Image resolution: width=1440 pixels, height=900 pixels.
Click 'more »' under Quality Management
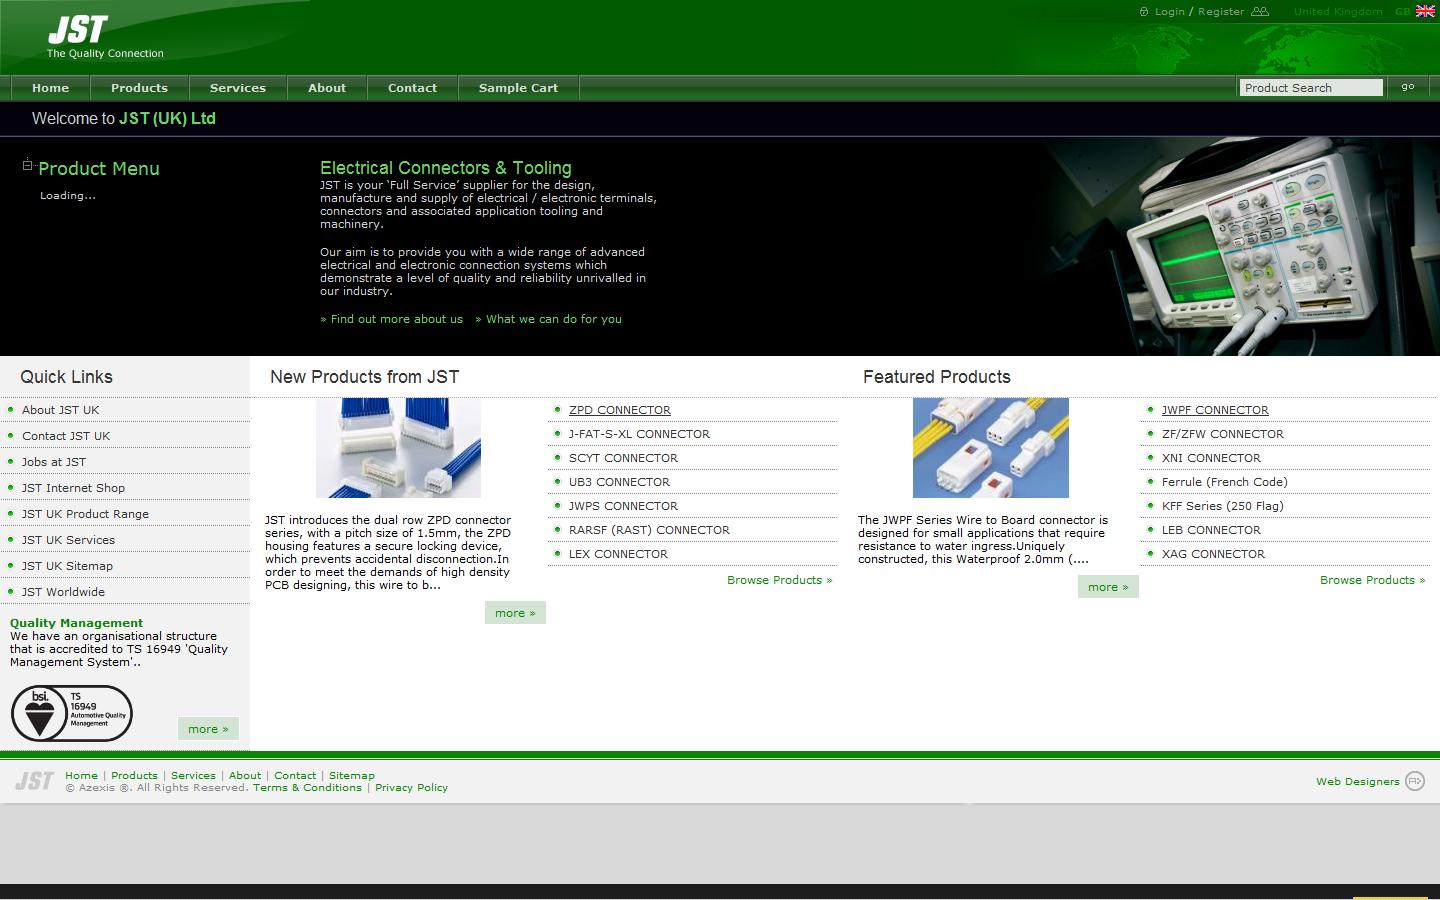[208, 728]
